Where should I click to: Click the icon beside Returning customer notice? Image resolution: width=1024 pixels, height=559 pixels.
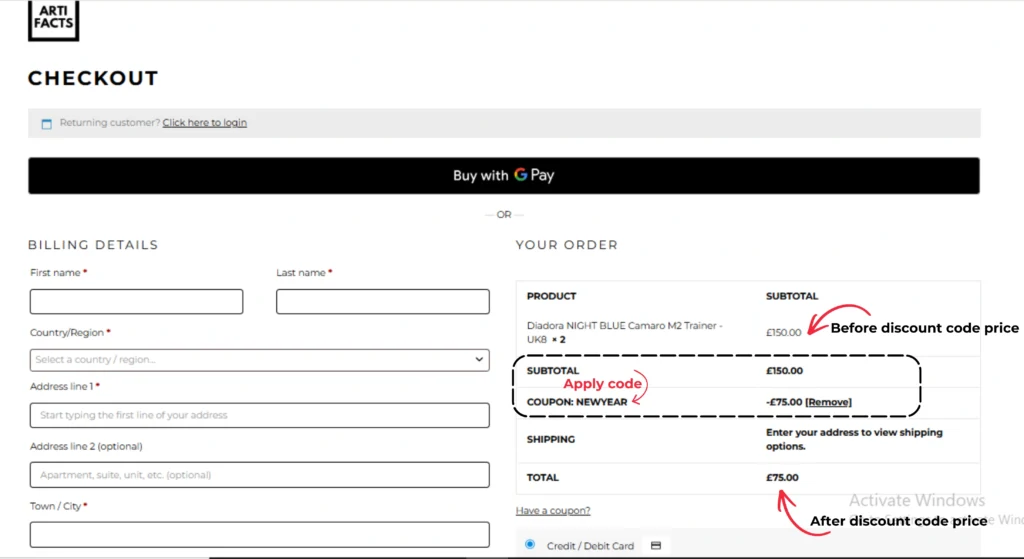(x=46, y=124)
